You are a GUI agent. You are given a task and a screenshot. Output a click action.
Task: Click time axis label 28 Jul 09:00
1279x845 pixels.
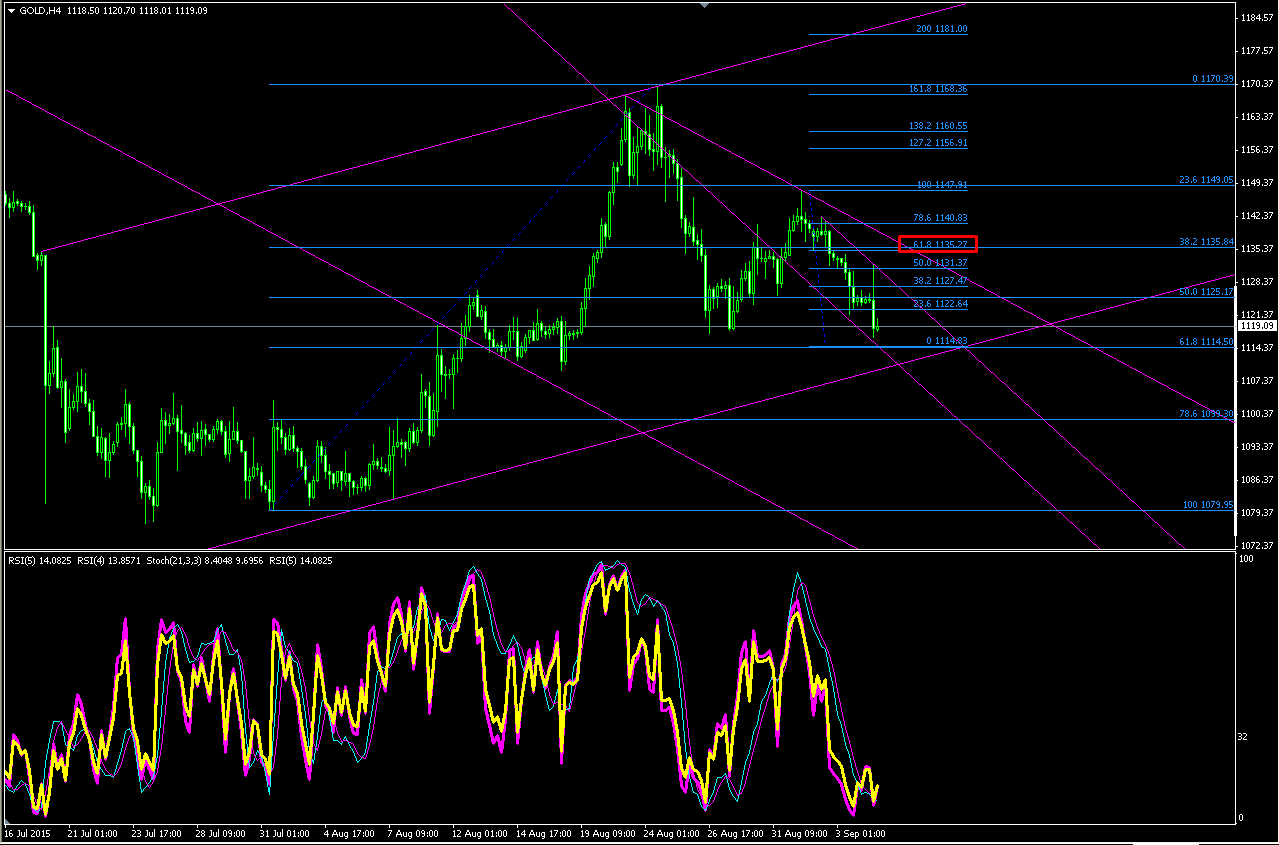click(220, 832)
